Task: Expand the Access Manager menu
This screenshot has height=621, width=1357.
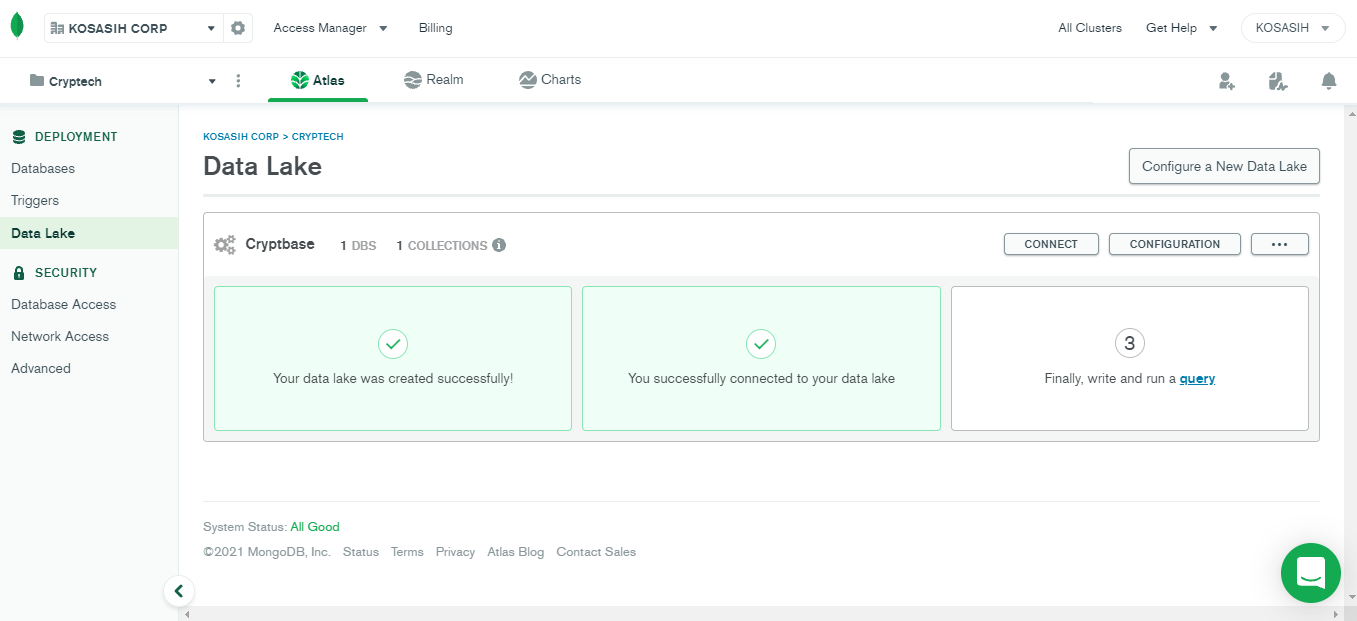Action: click(330, 28)
